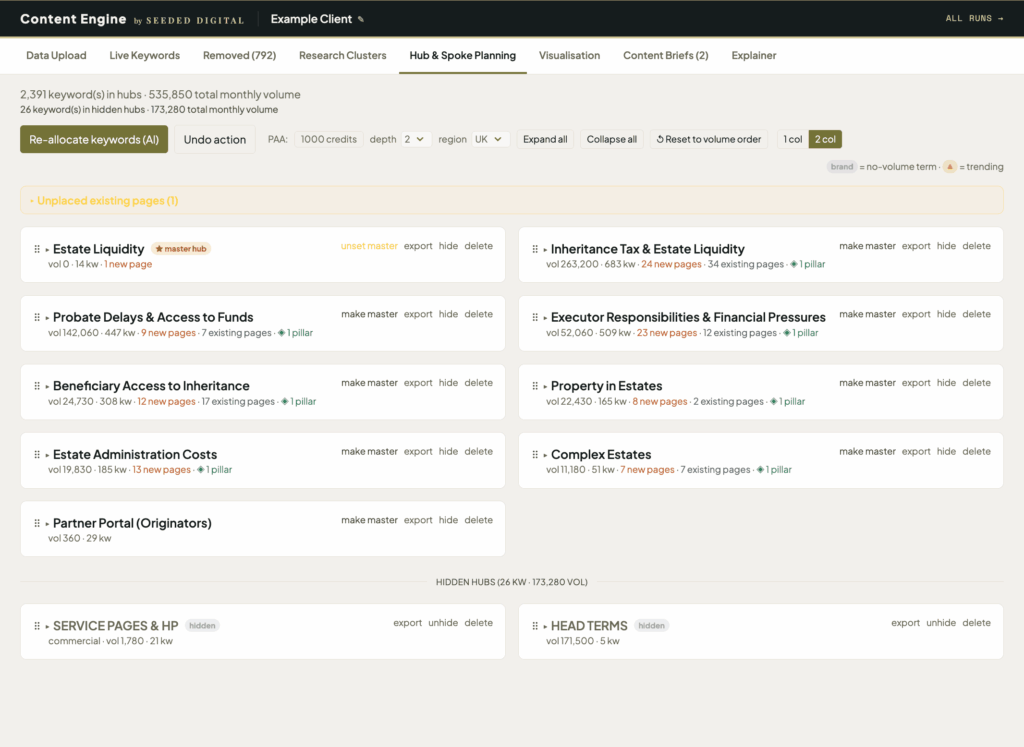Open the Content Briefs (2) tab

[x=665, y=56]
